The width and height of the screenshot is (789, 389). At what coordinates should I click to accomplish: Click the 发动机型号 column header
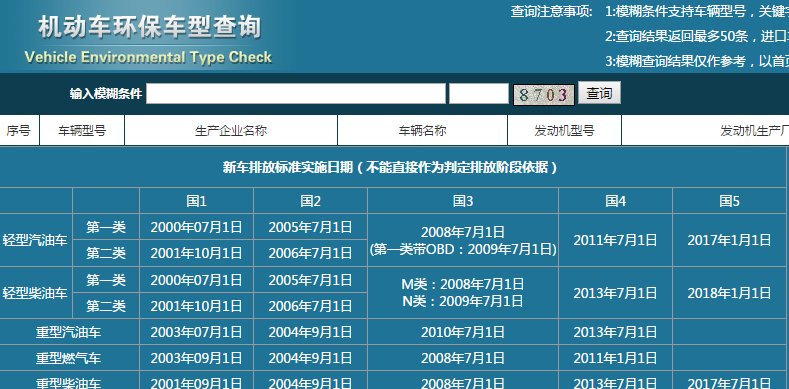(x=565, y=131)
